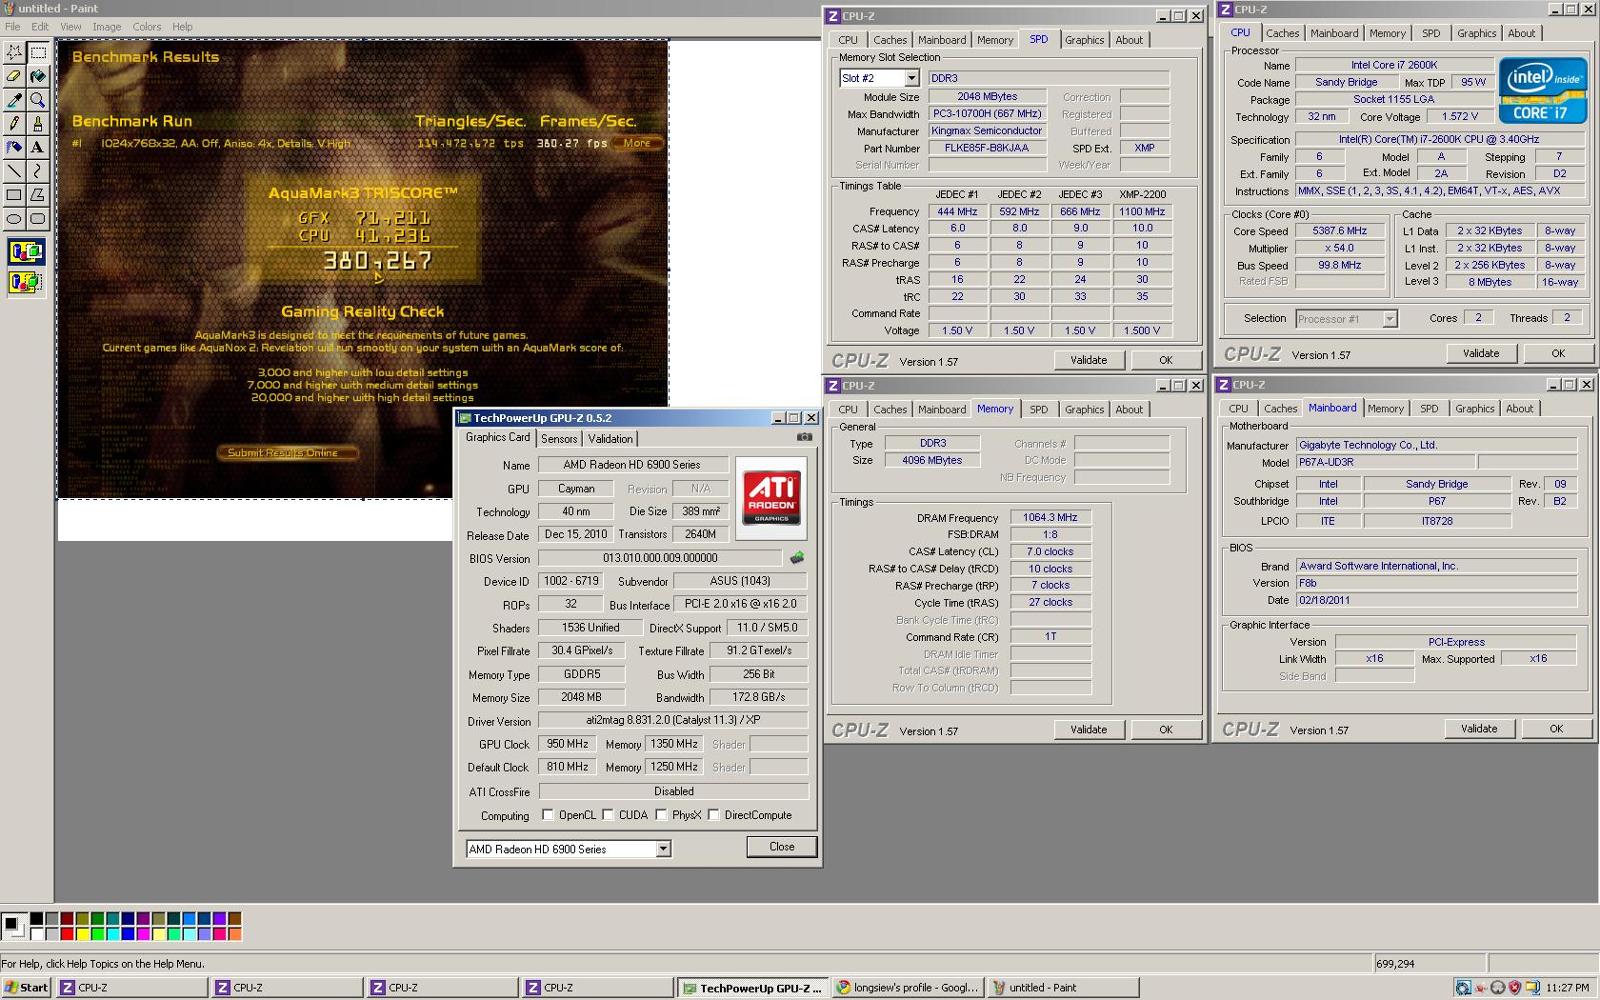The image size is (1600, 1000).
Task: Open Graphics tab in CPU-Z window showing Memory
Action: point(1084,410)
